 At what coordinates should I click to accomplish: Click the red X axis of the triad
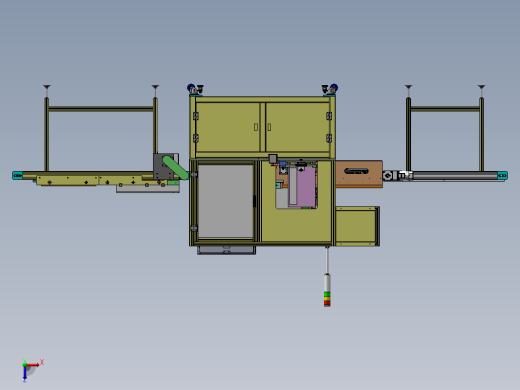point(33,365)
